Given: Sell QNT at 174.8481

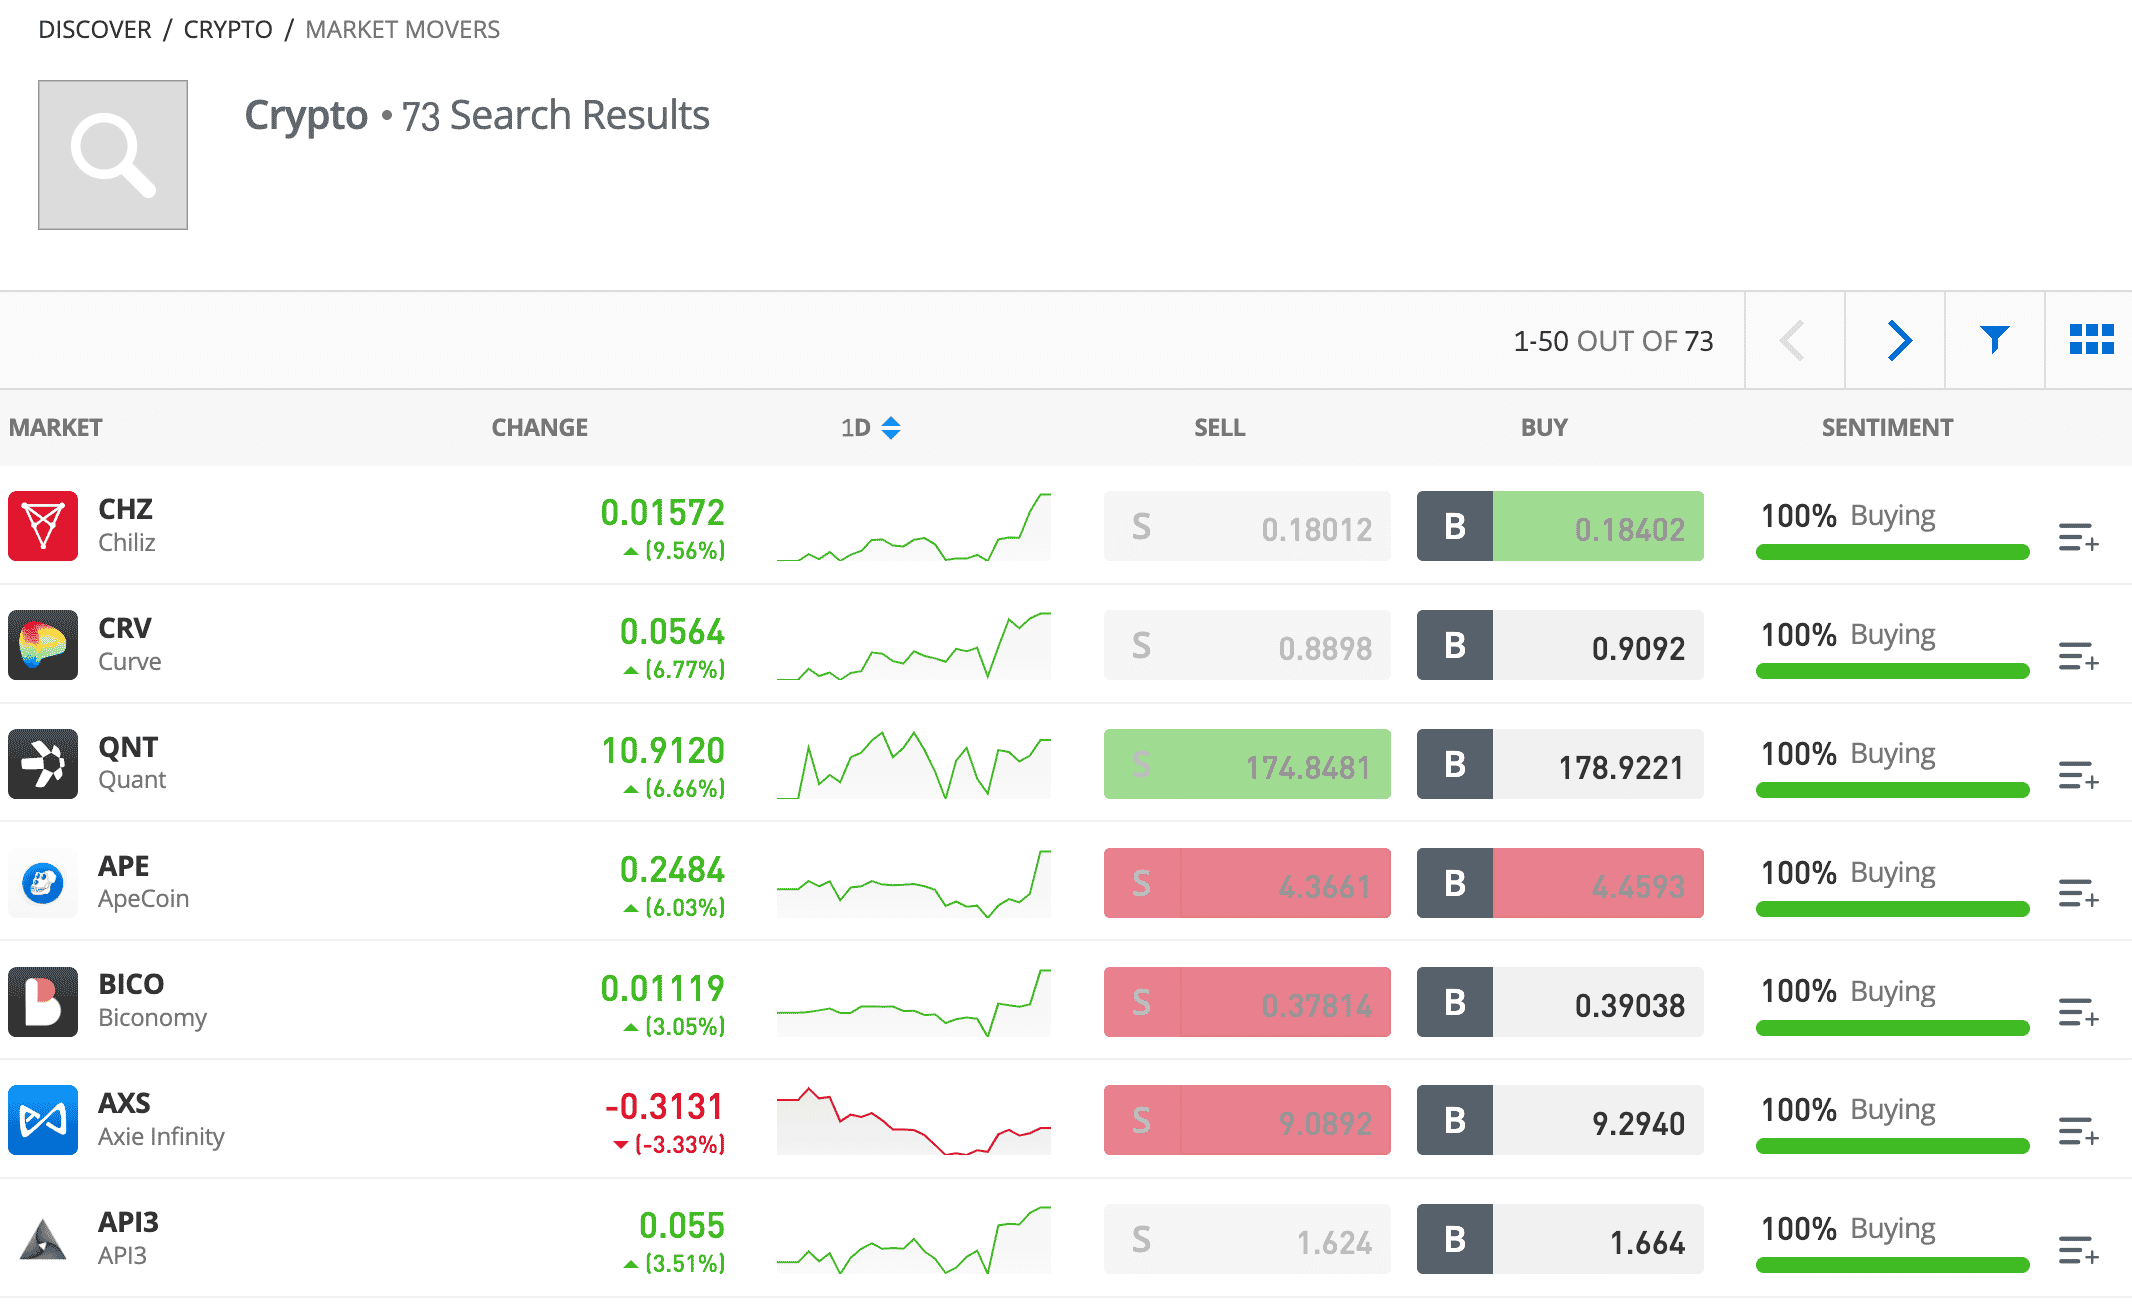Looking at the screenshot, I should click(x=1247, y=764).
